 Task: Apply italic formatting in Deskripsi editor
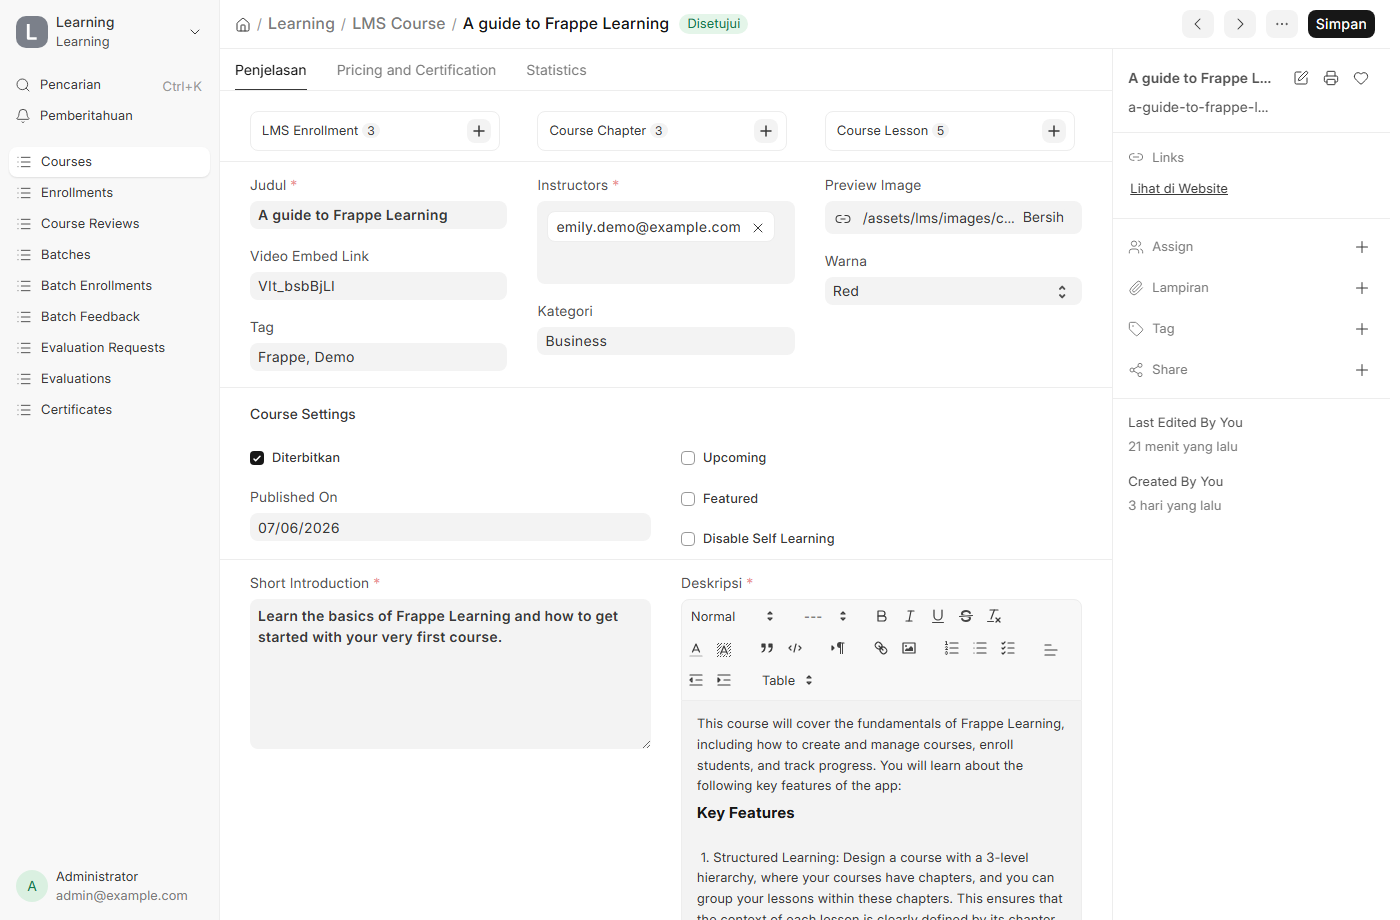909,616
